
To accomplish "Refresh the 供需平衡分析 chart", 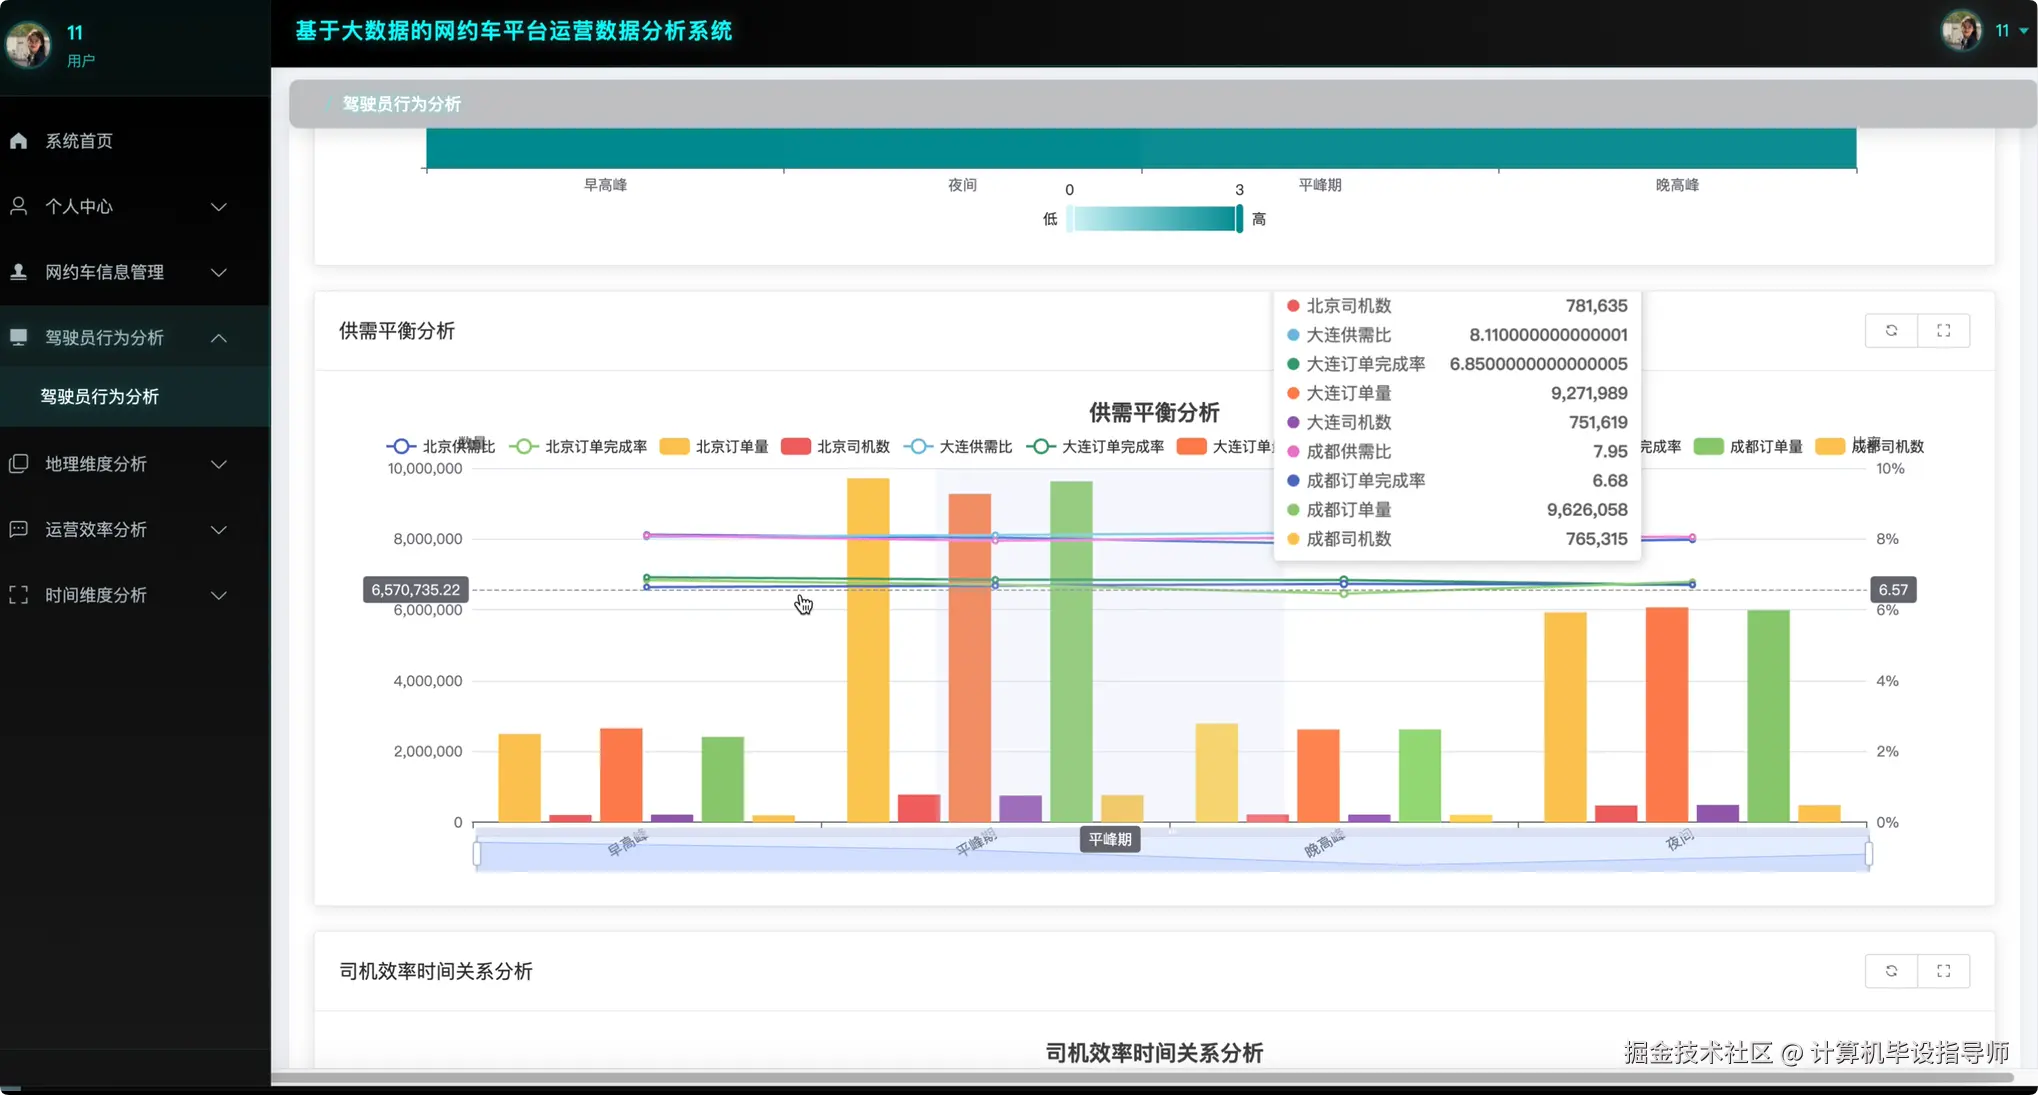I will 1891,331.
